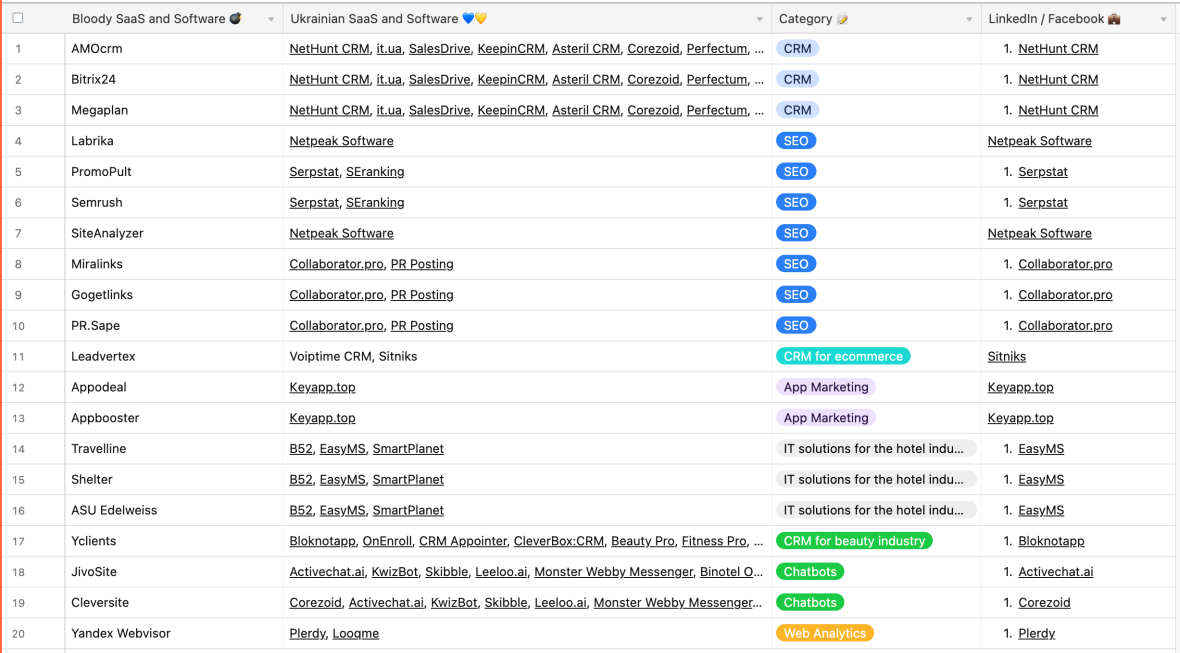Select the Semrush cell
Viewport: 1180px width, 653px height.
174,203
